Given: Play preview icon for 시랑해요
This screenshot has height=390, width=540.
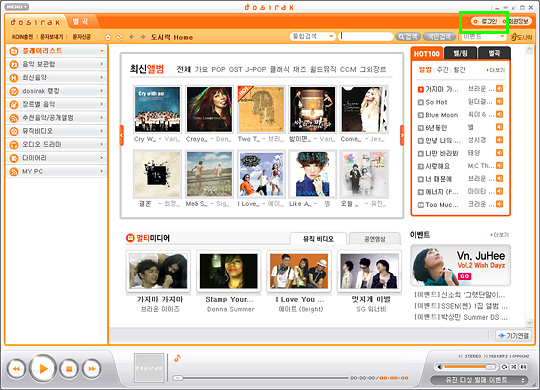Looking at the screenshot, I should [x=499, y=166].
